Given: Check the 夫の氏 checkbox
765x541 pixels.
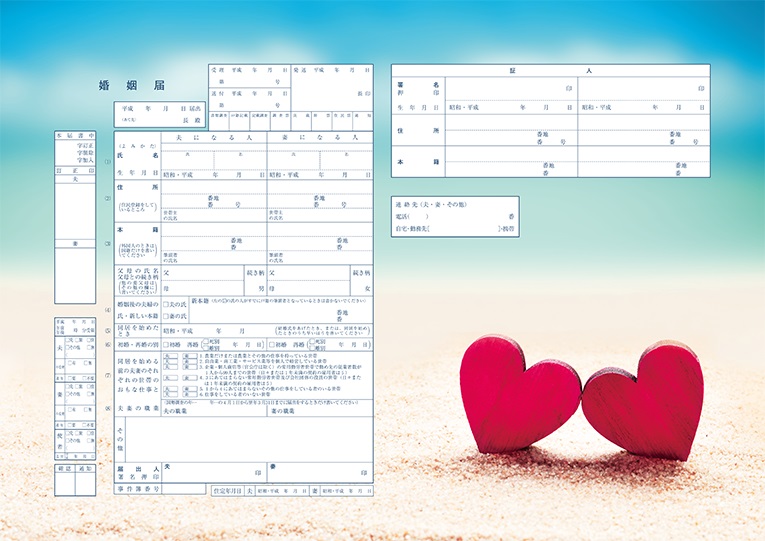Looking at the screenshot, I should tap(167, 304).
